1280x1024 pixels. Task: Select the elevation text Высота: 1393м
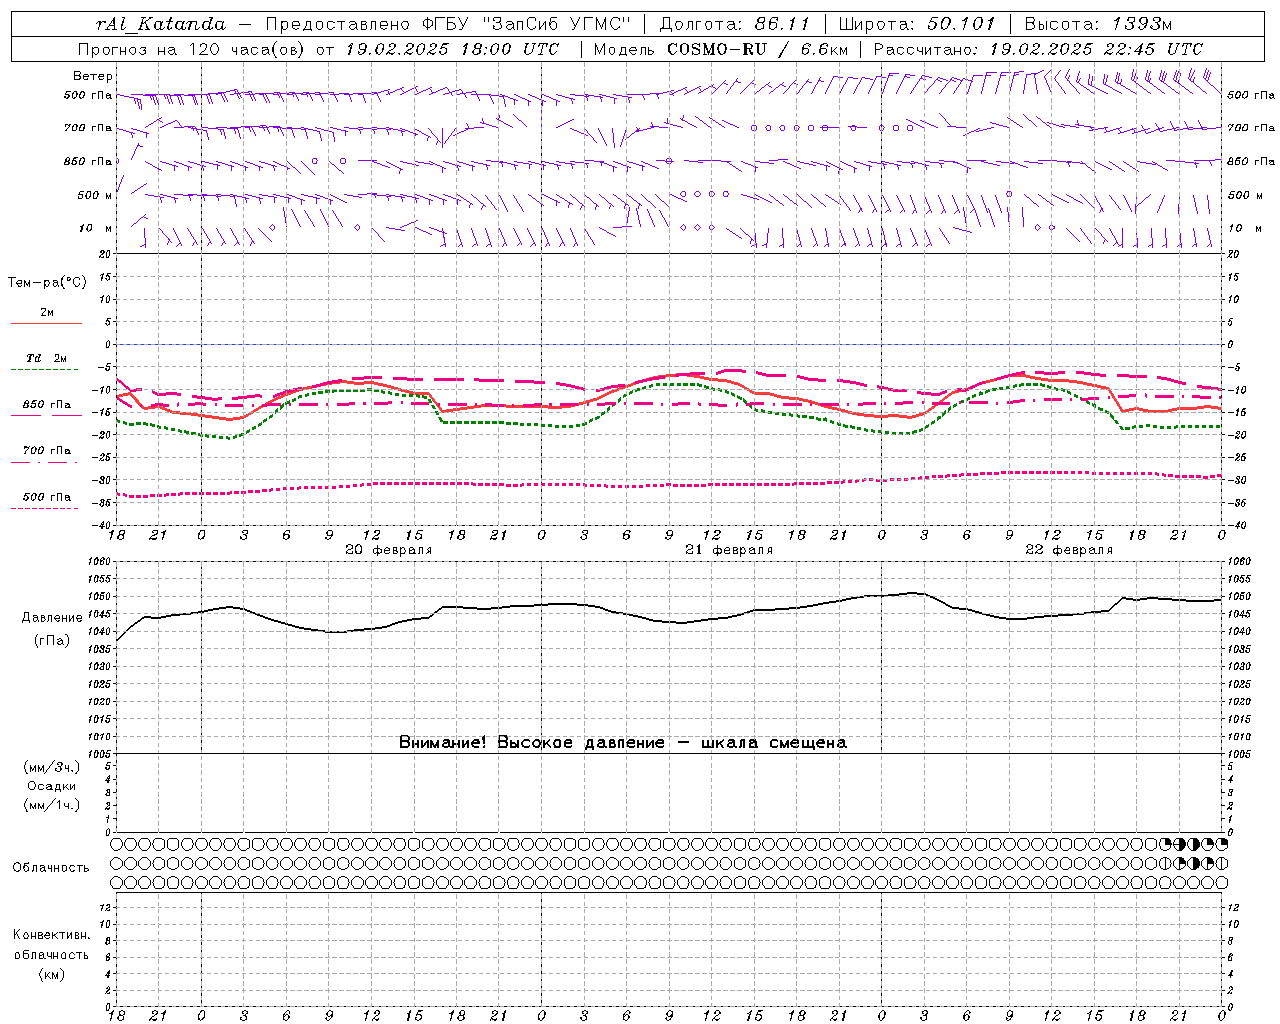click(1098, 24)
